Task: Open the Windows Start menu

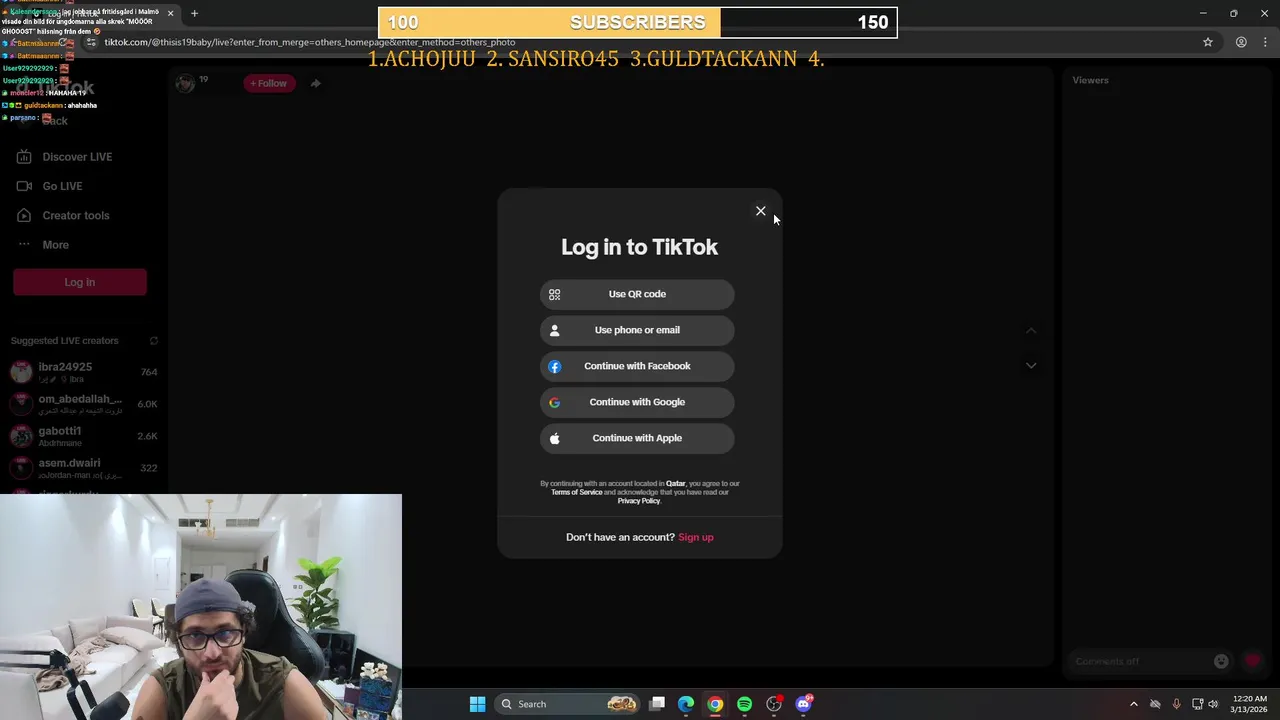Action: (x=477, y=704)
